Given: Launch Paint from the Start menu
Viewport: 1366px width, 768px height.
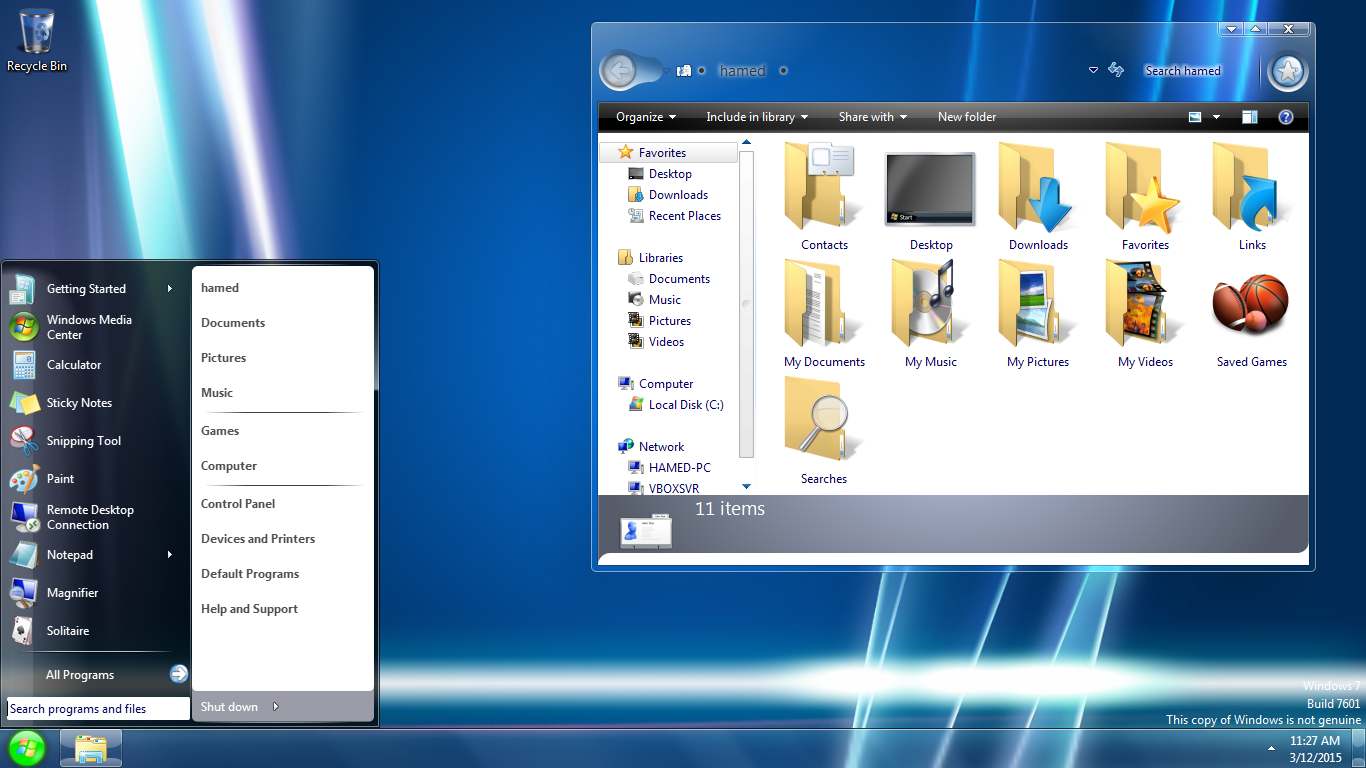Looking at the screenshot, I should (60, 479).
